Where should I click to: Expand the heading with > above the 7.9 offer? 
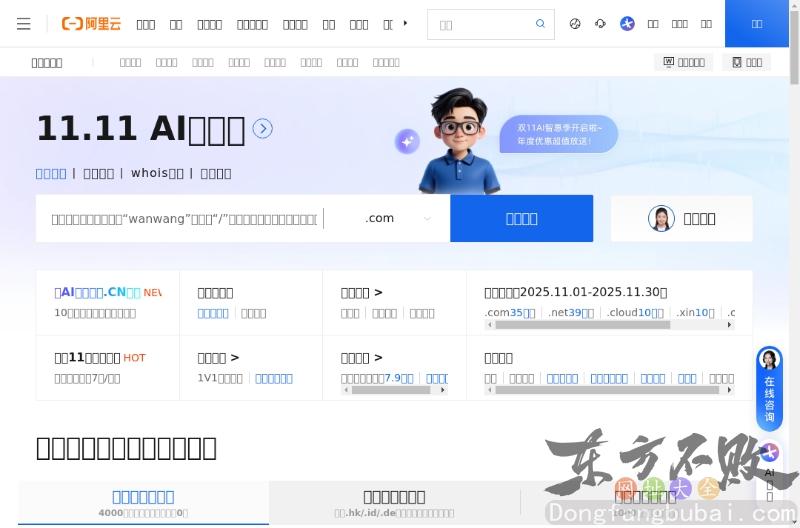pos(361,358)
